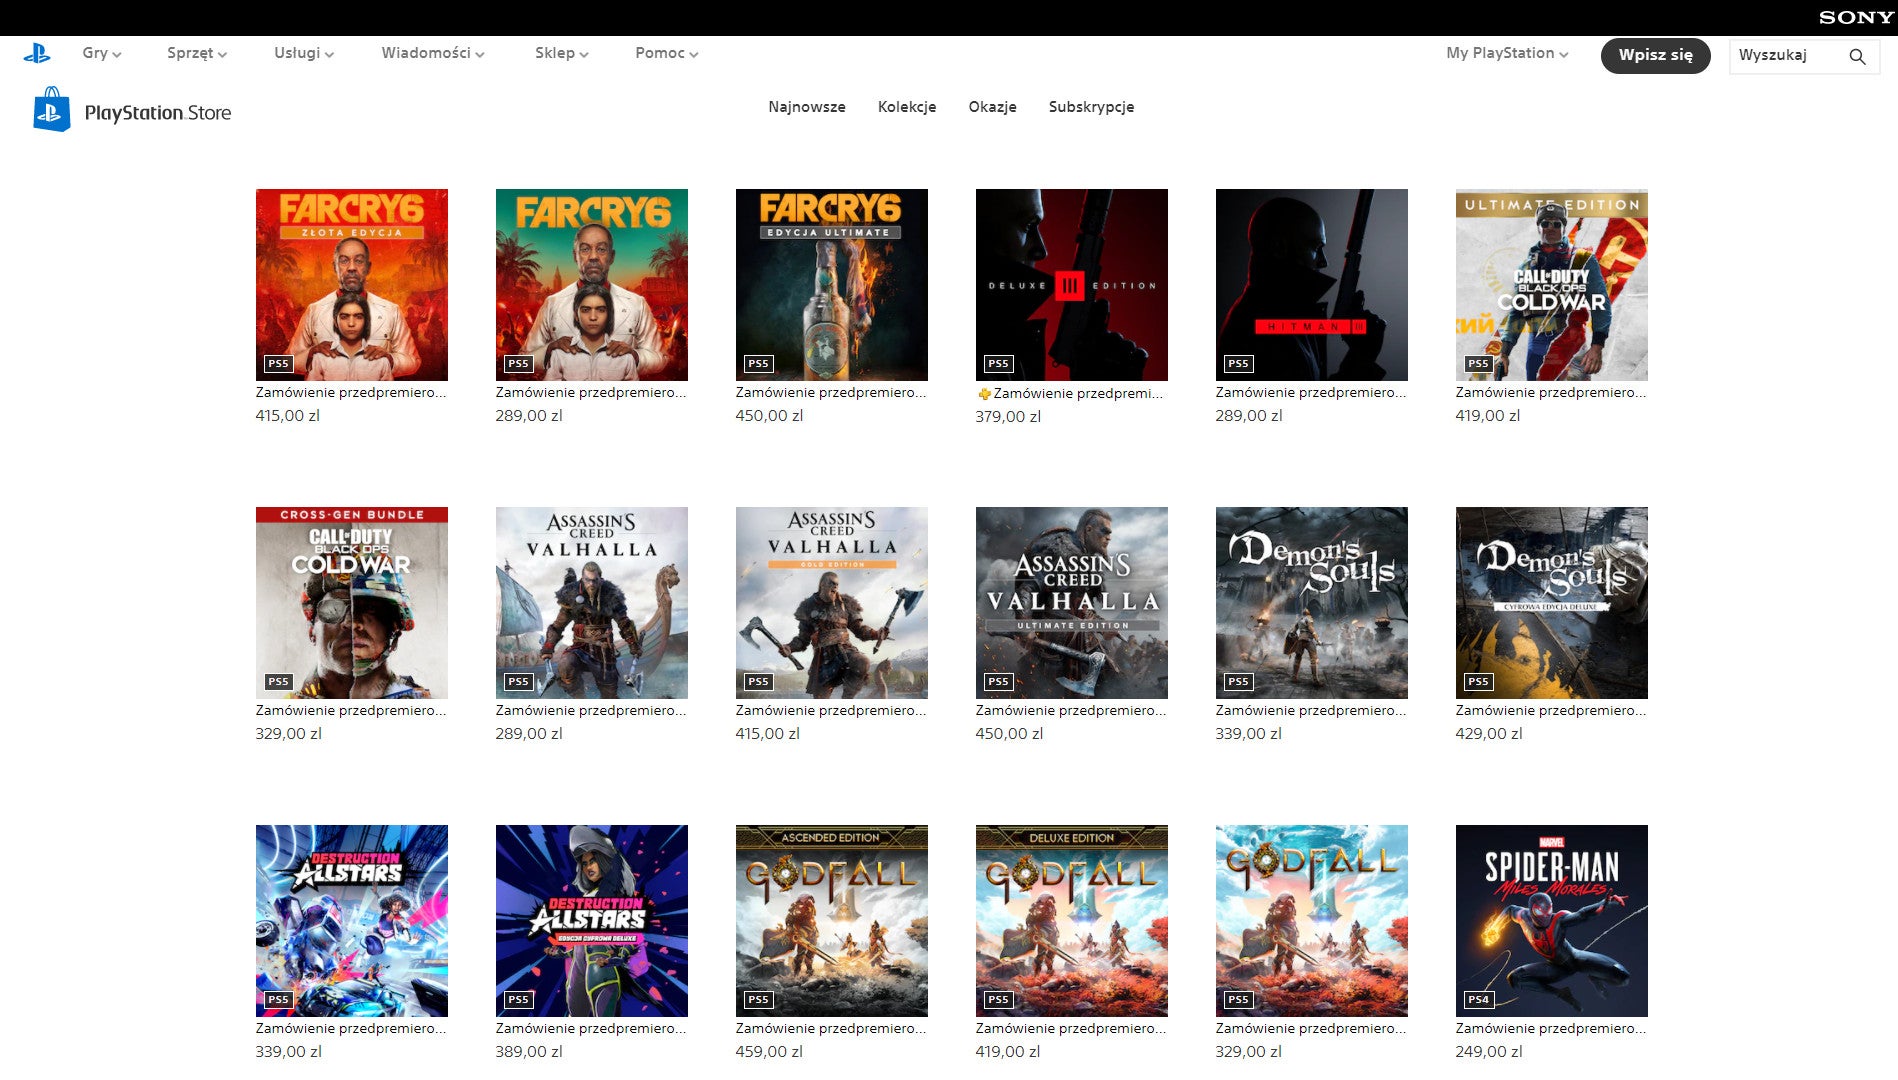Open the Wiadomości dropdown

[x=433, y=53]
